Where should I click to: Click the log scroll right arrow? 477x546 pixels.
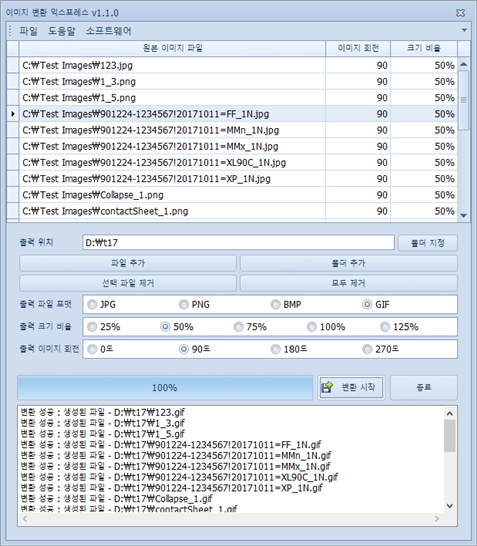(x=437, y=518)
